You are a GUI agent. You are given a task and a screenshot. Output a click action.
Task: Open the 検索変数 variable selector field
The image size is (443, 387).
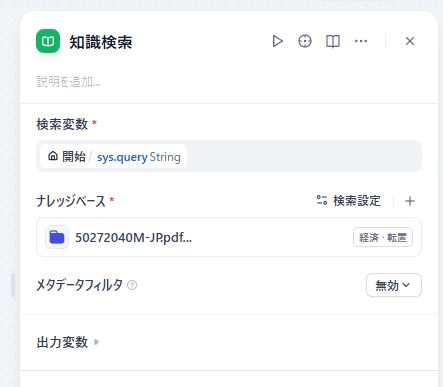click(229, 156)
